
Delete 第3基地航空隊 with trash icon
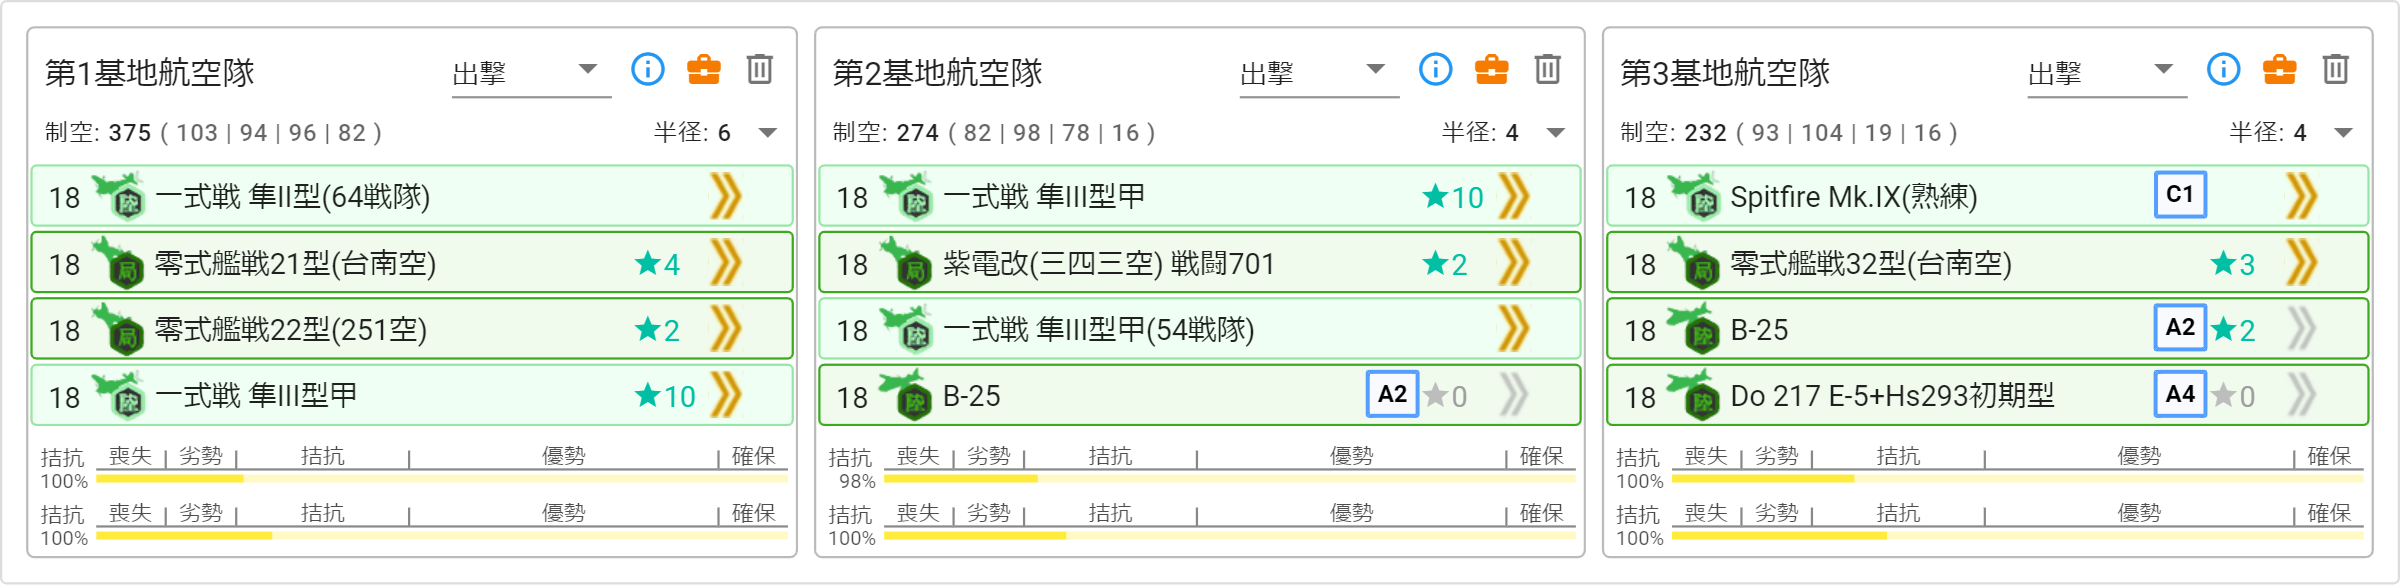click(2336, 69)
